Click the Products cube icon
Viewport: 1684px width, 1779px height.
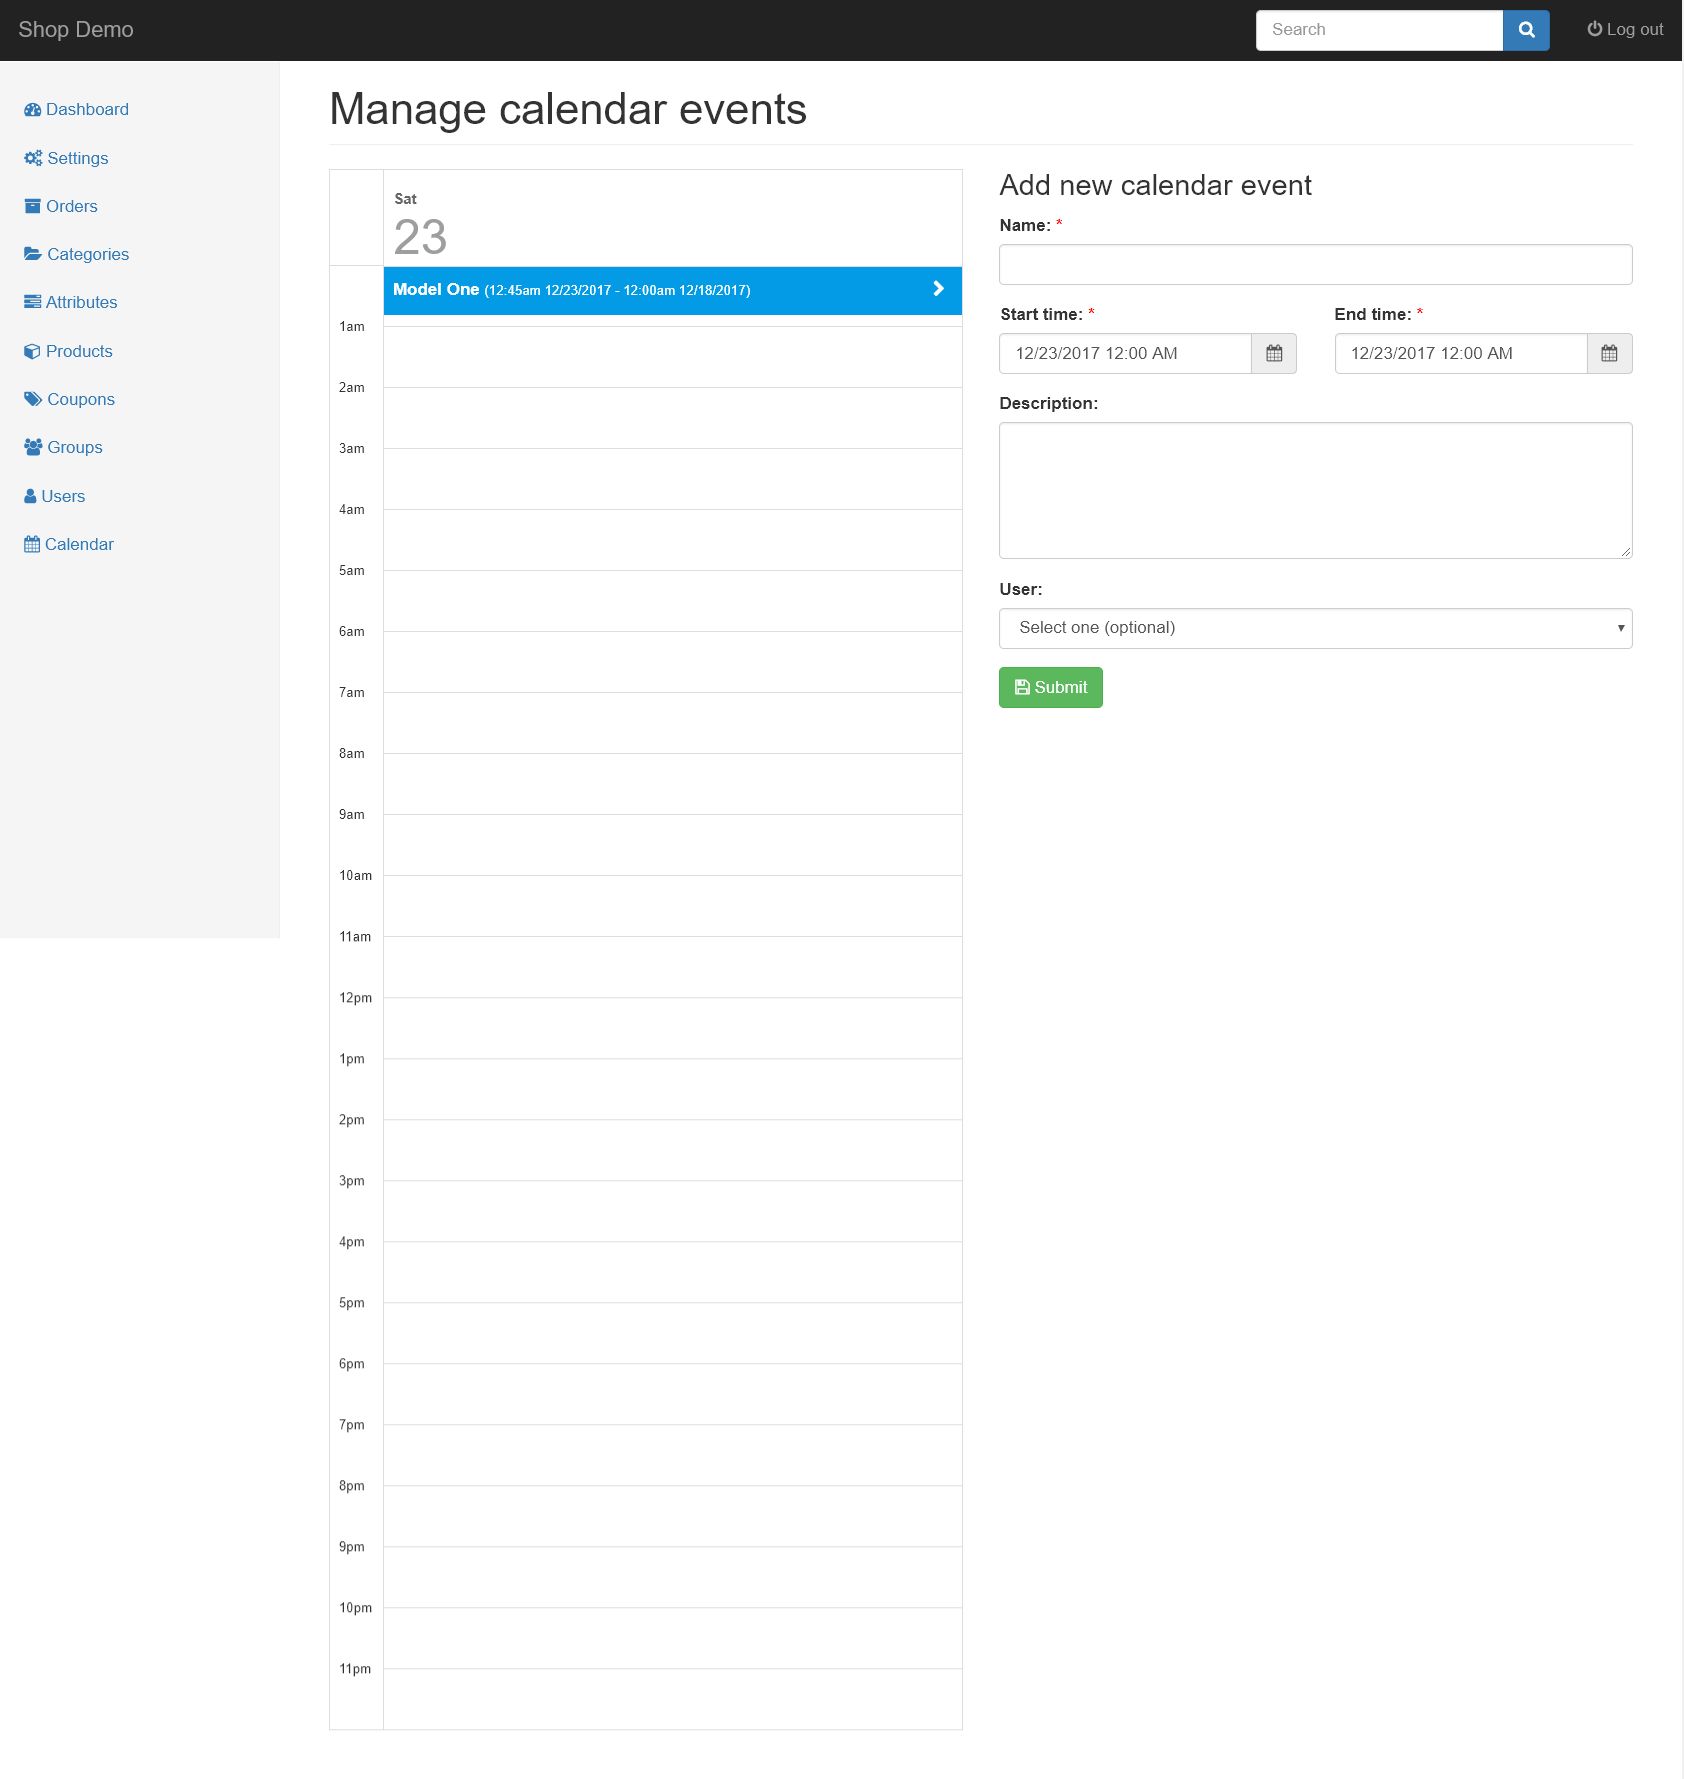[x=32, y=351]
